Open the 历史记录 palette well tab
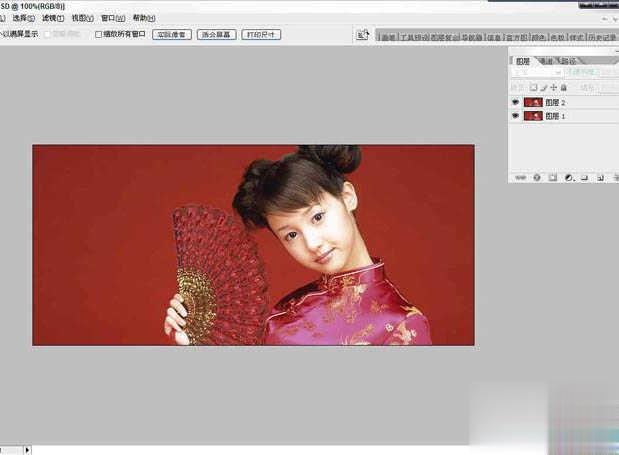Image resolution: width=619 pixels, height=455 pixels. [x=602, y=37]
